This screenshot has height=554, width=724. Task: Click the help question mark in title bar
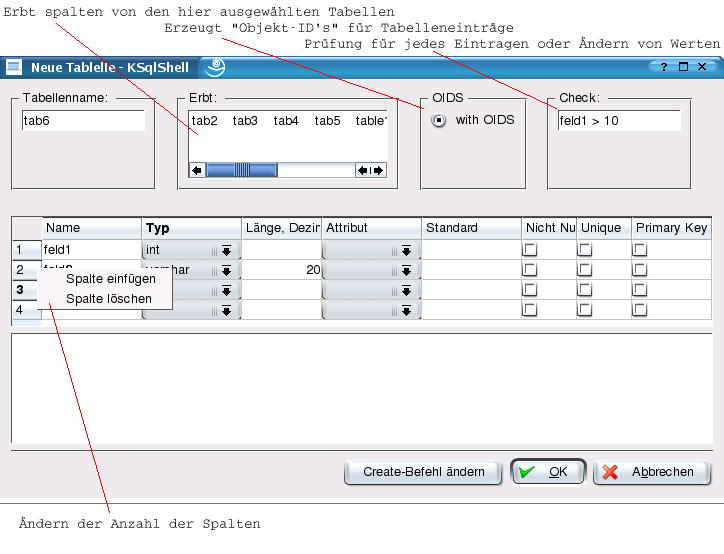point(661,68)
